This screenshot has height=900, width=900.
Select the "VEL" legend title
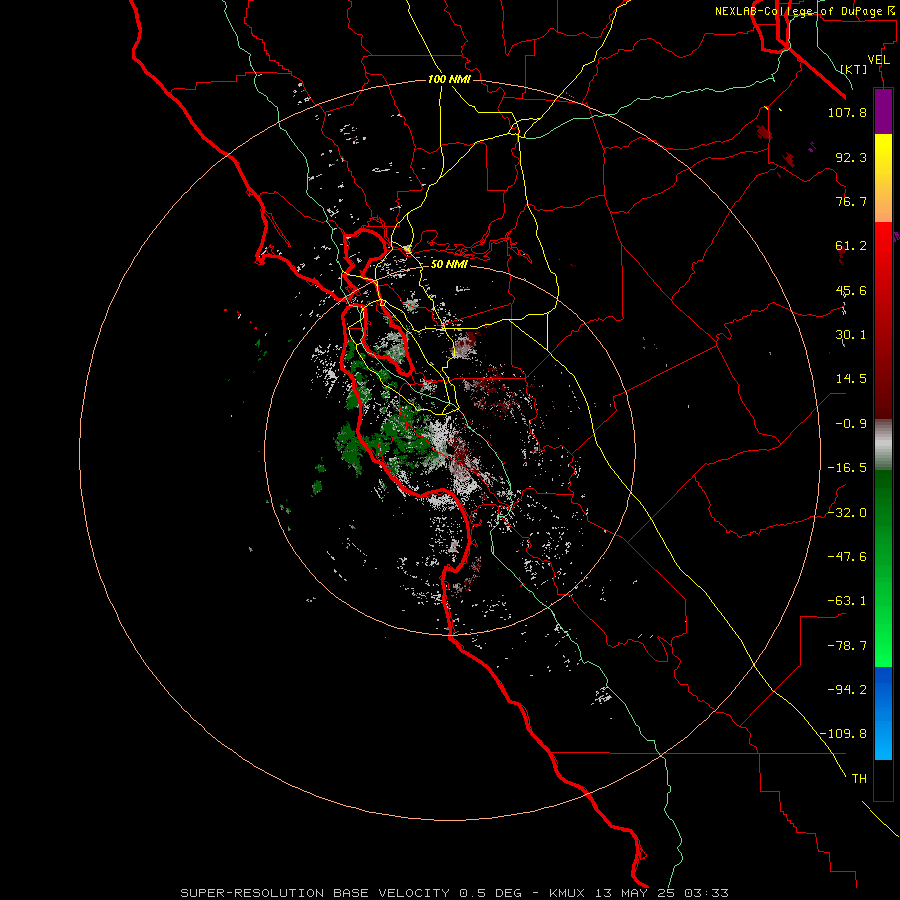[878, 60]
